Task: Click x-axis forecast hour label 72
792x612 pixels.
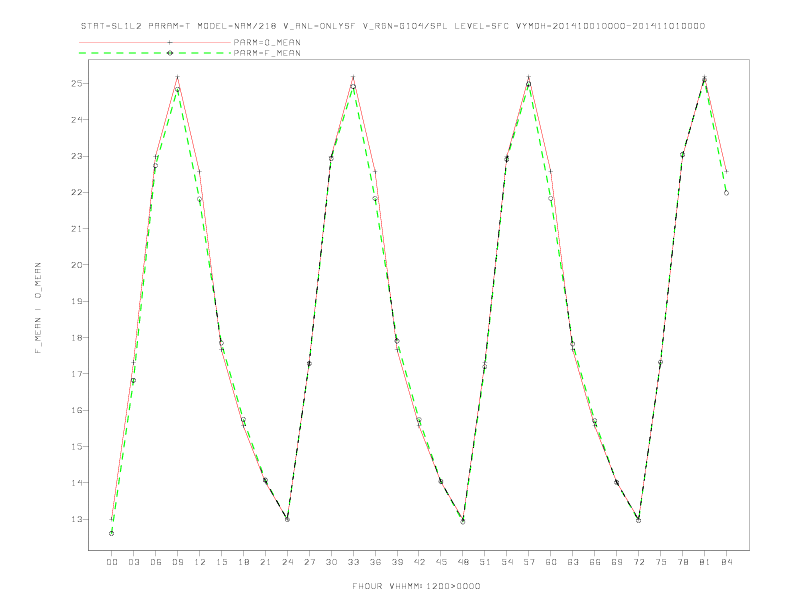Action: point(639,562)
